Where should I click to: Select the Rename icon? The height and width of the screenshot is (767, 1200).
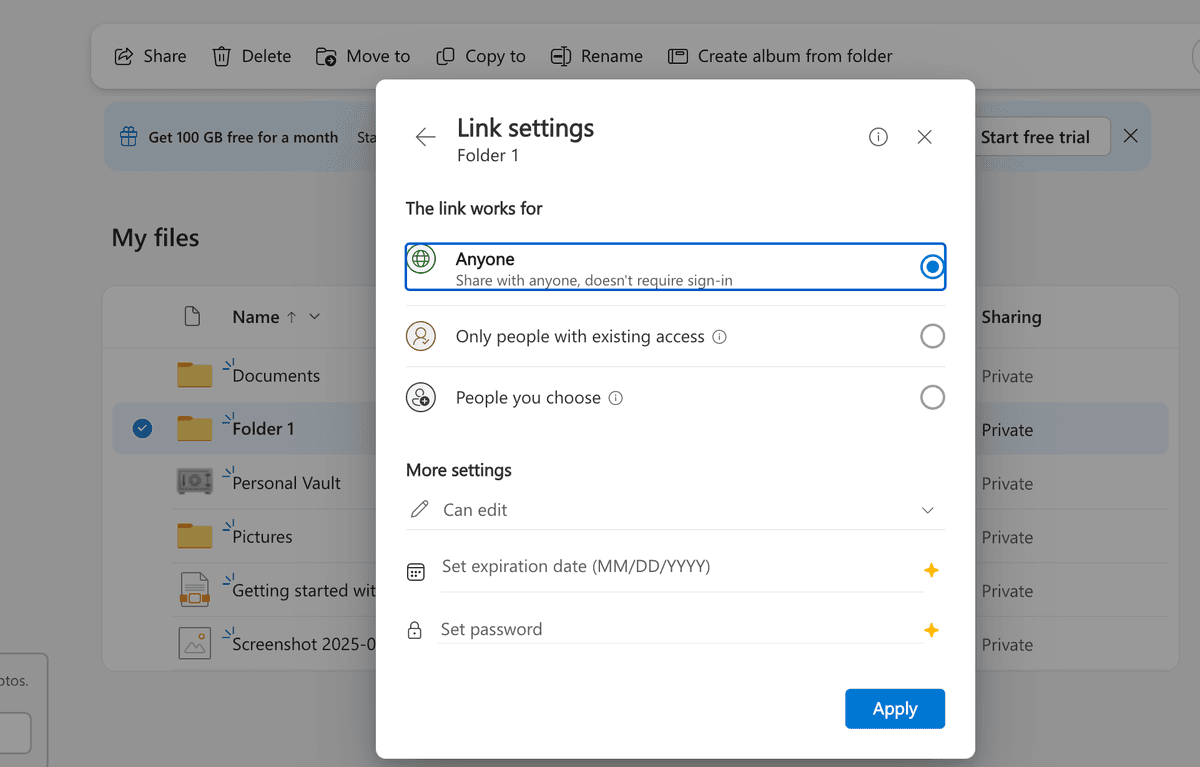(x=560, y=56)
